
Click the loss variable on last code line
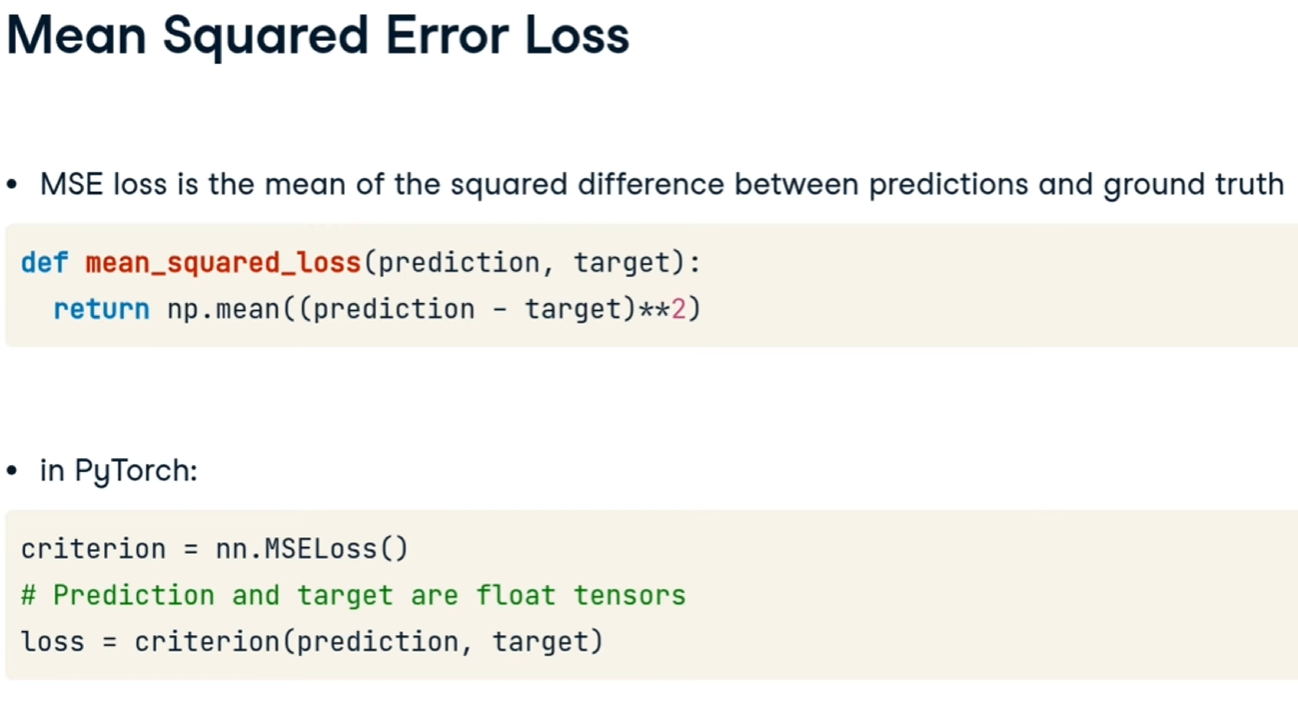click(x=52, y=641)
